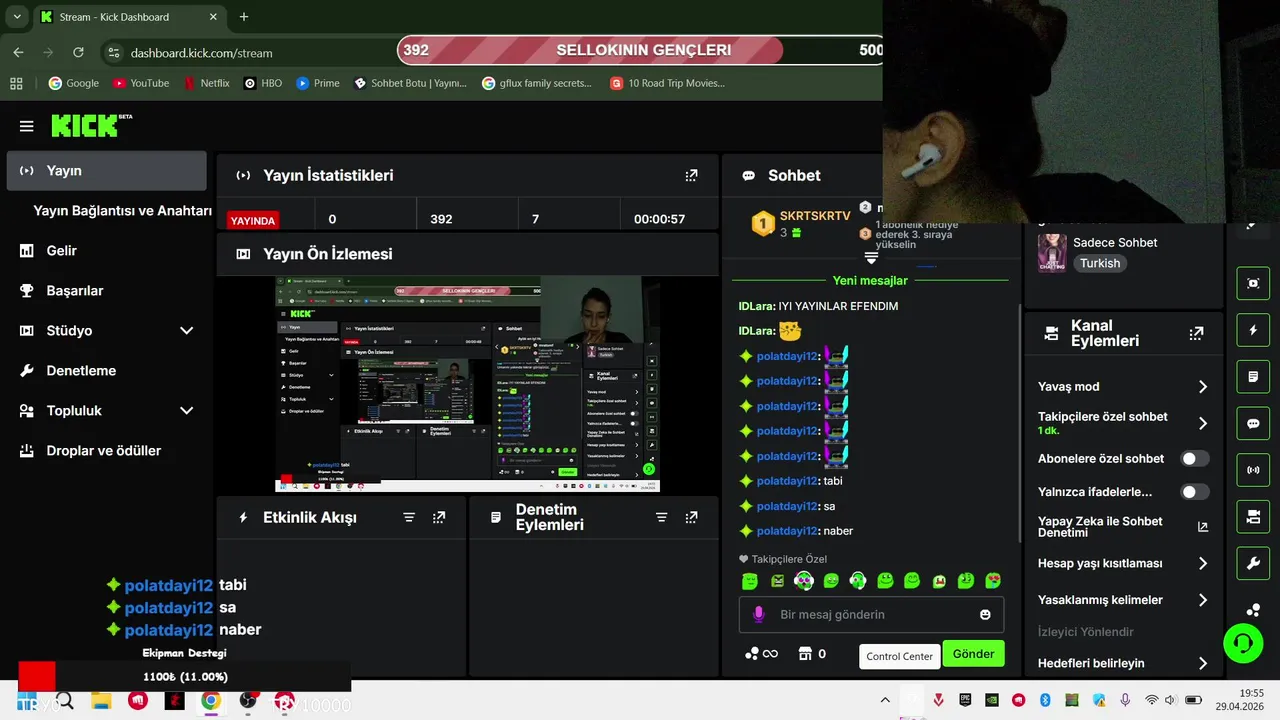Open Yasaklanmış kelimeler settings
1280x720 pixels.
[1124, 600]
